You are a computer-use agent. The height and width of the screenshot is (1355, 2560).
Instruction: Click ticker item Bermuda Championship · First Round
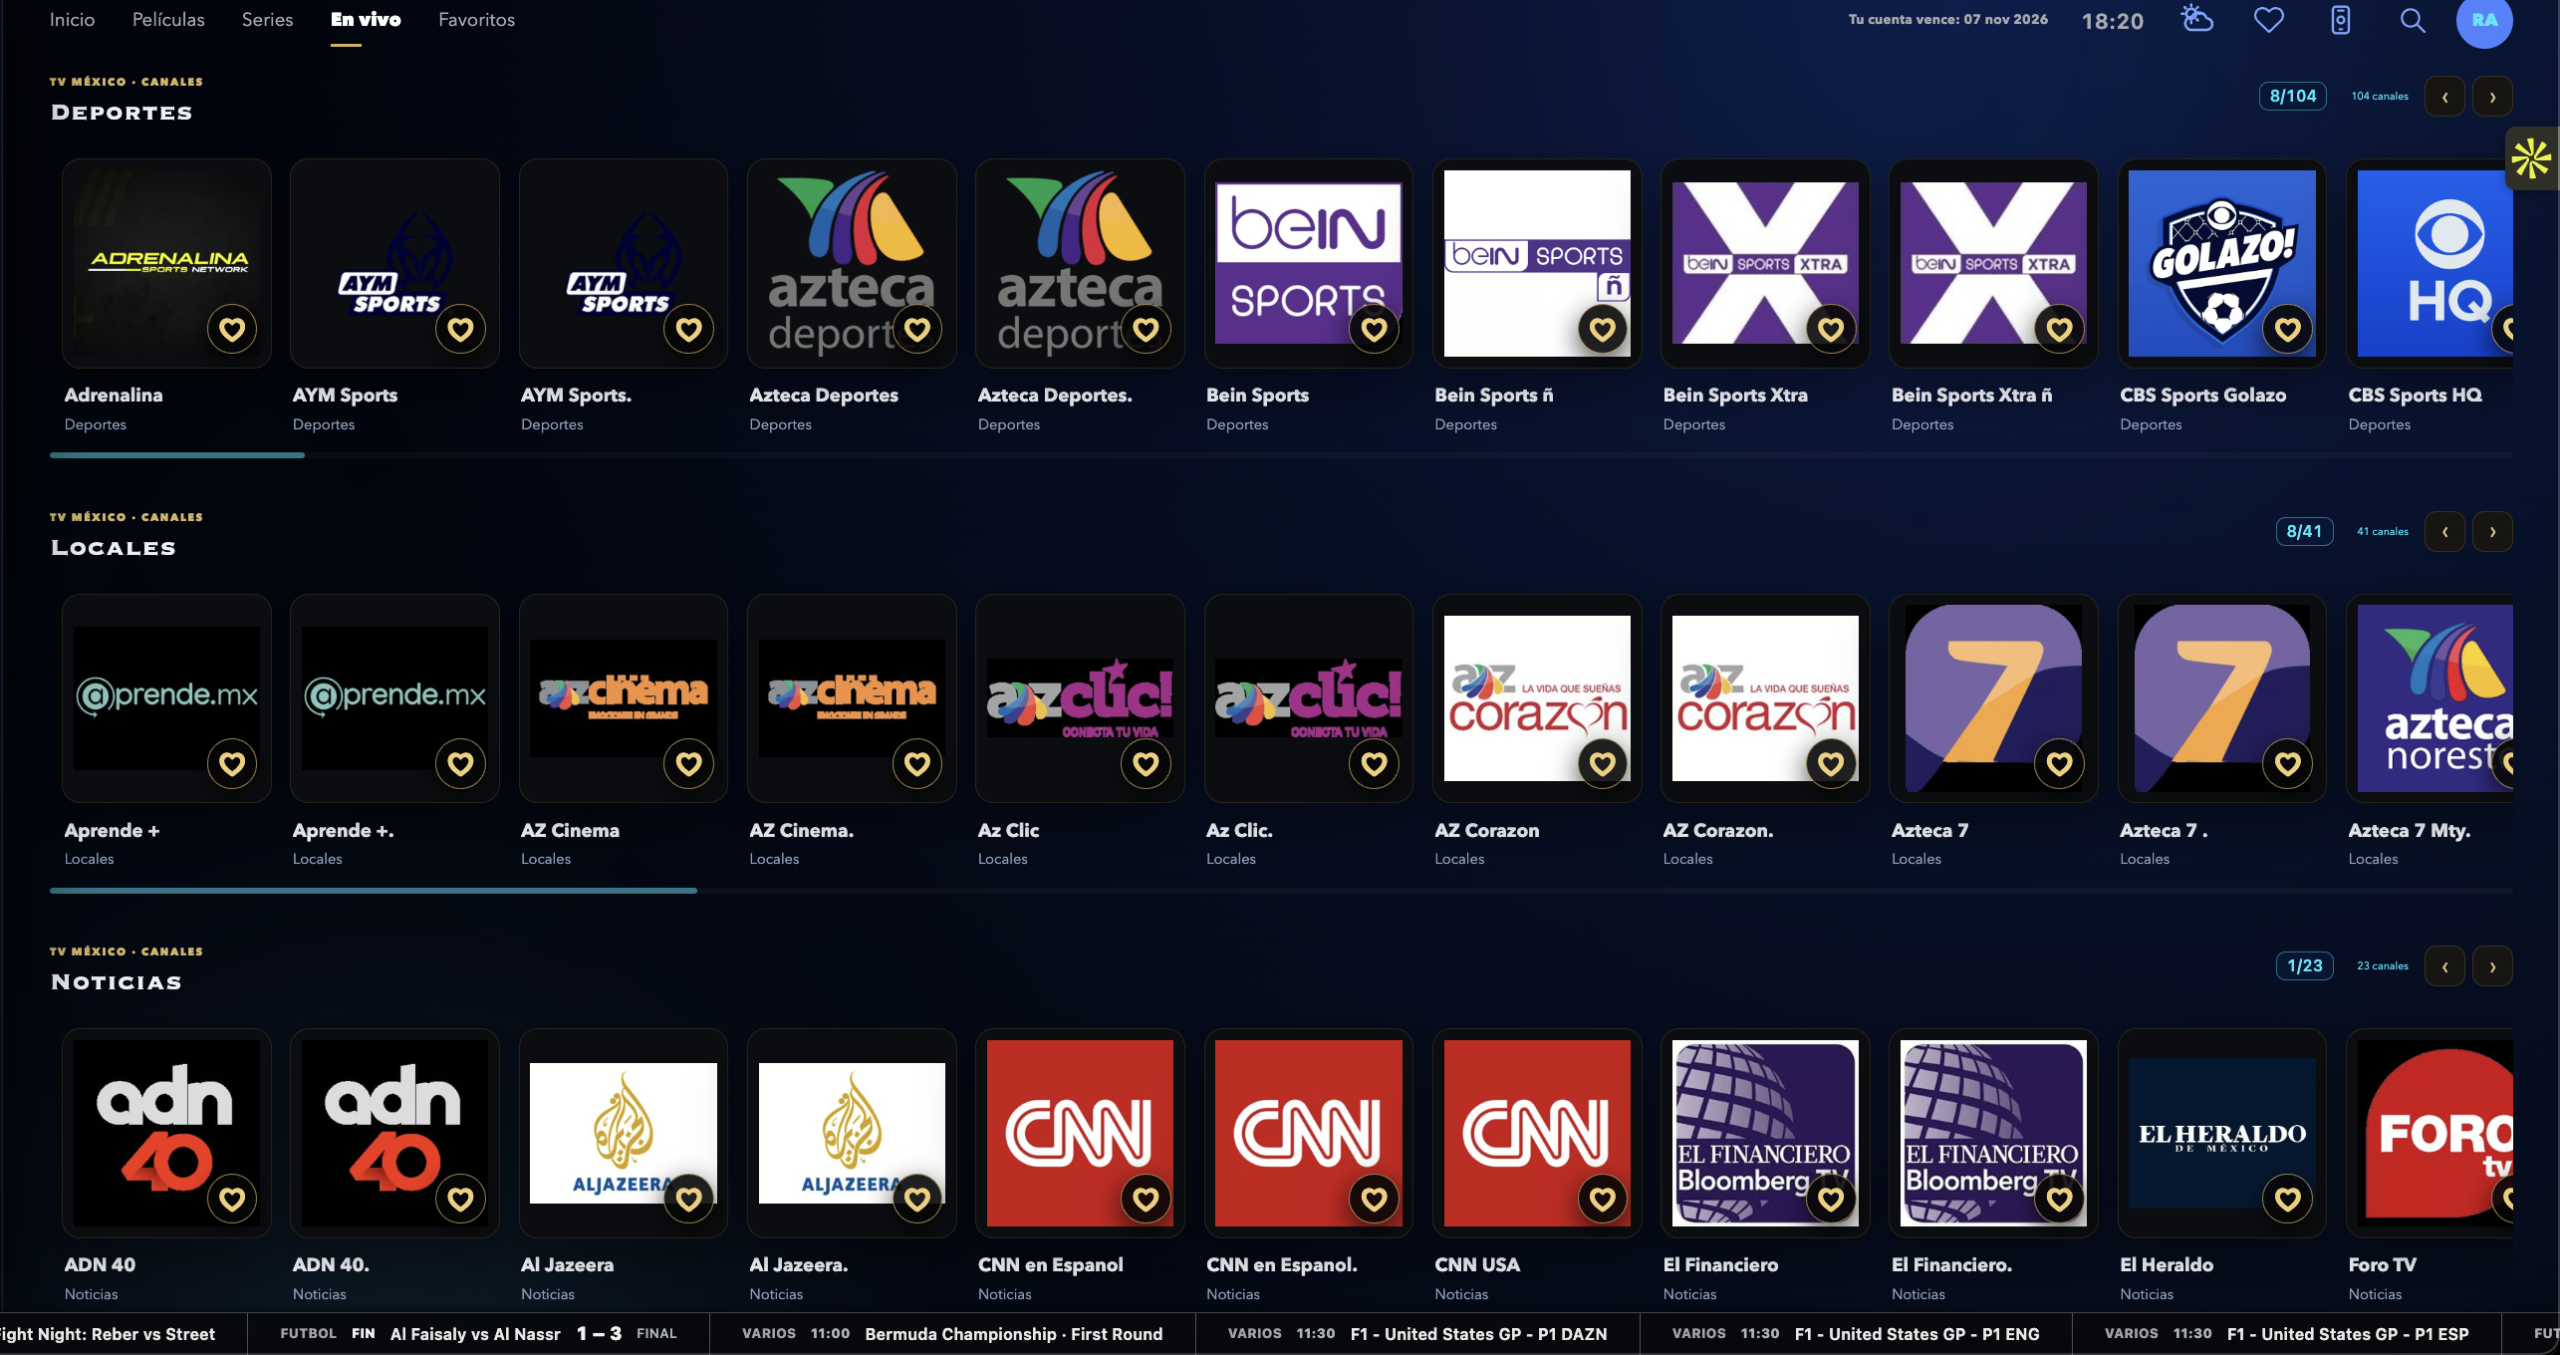tap(952, 1334)
